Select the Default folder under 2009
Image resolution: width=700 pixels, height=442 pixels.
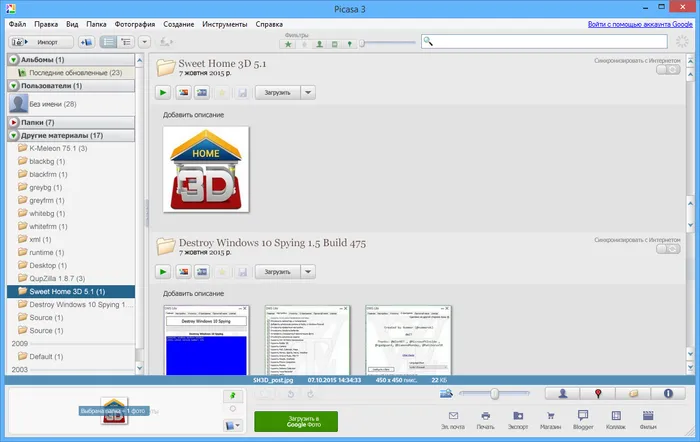[x=71, y=356]
